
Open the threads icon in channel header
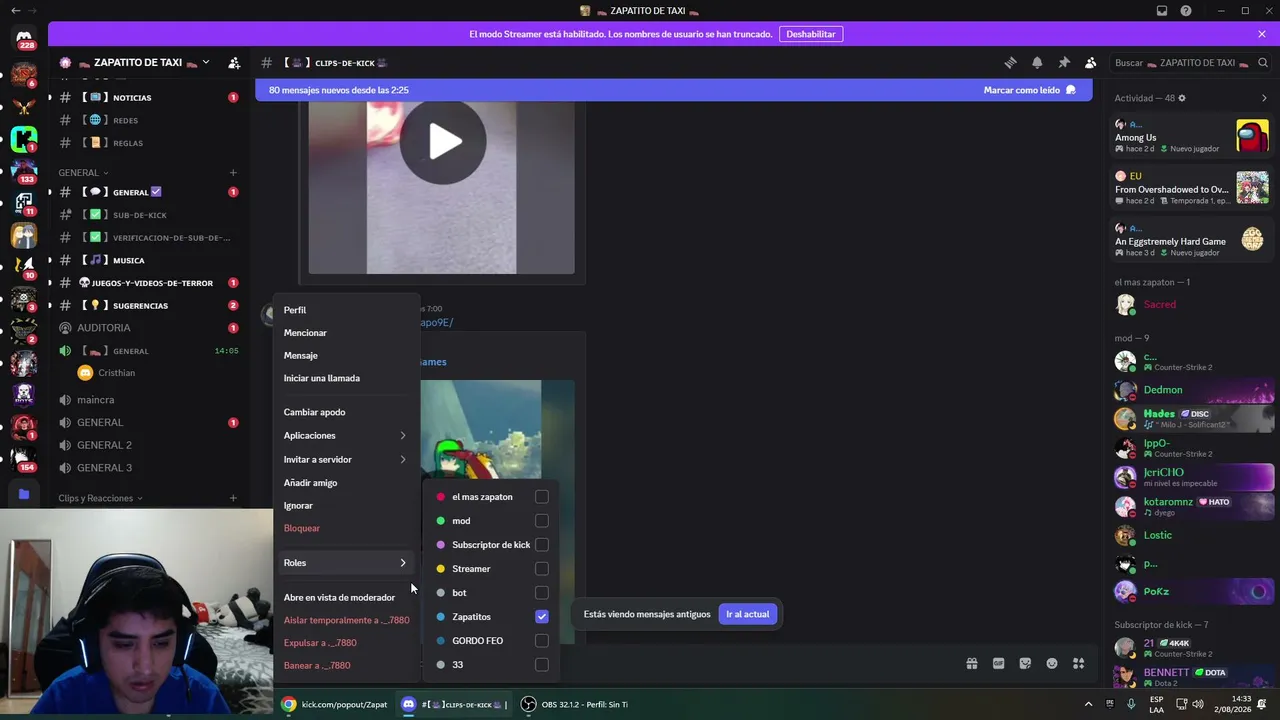tap(1010, 63)
